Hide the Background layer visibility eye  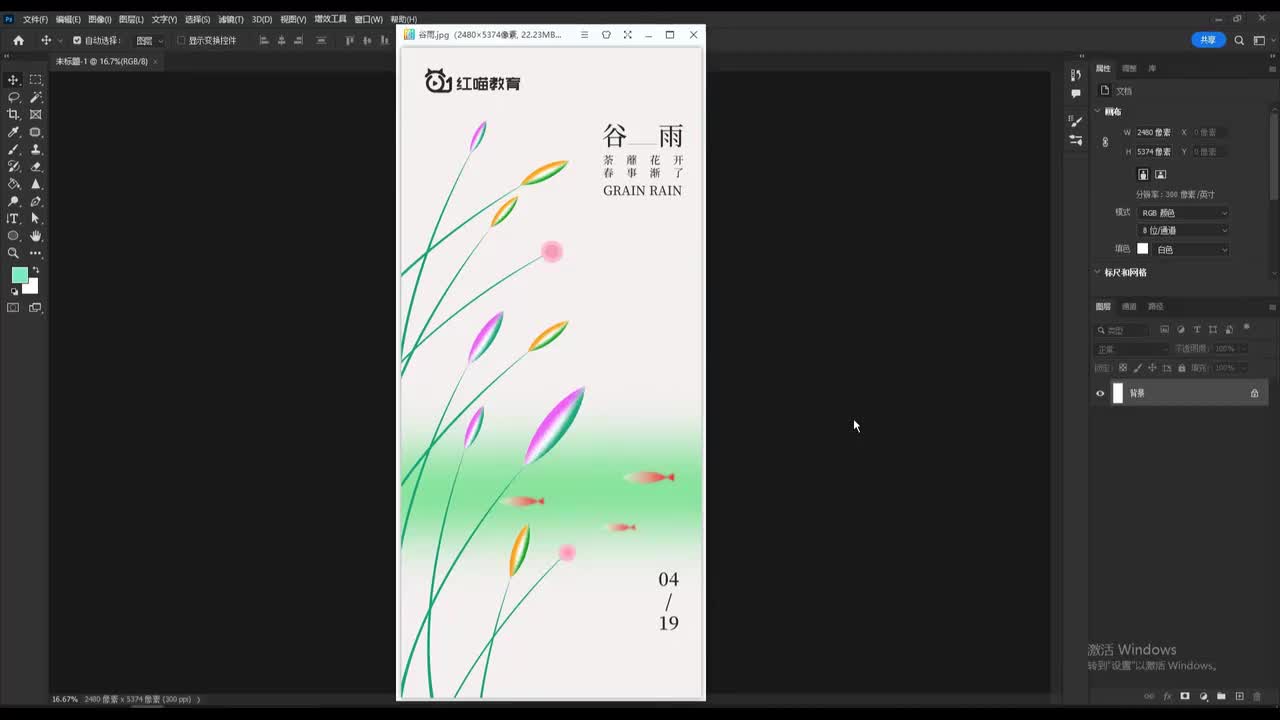tap(1100, 393)
